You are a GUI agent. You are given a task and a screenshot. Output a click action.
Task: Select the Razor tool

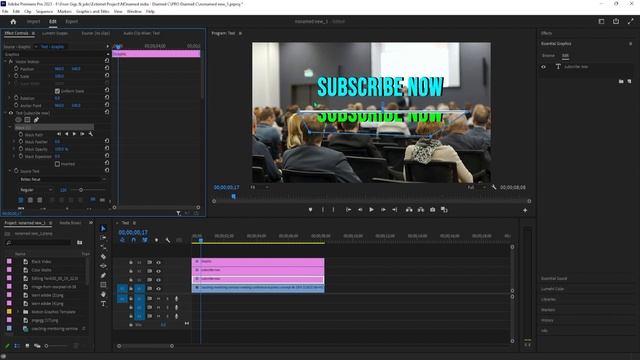point(103,257)
